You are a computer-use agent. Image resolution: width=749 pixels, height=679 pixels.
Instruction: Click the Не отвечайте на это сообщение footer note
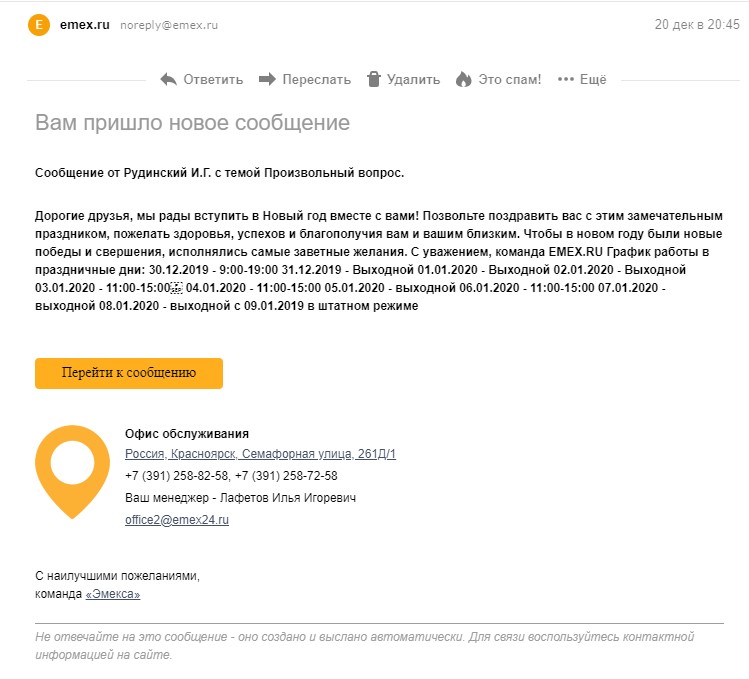364,646
